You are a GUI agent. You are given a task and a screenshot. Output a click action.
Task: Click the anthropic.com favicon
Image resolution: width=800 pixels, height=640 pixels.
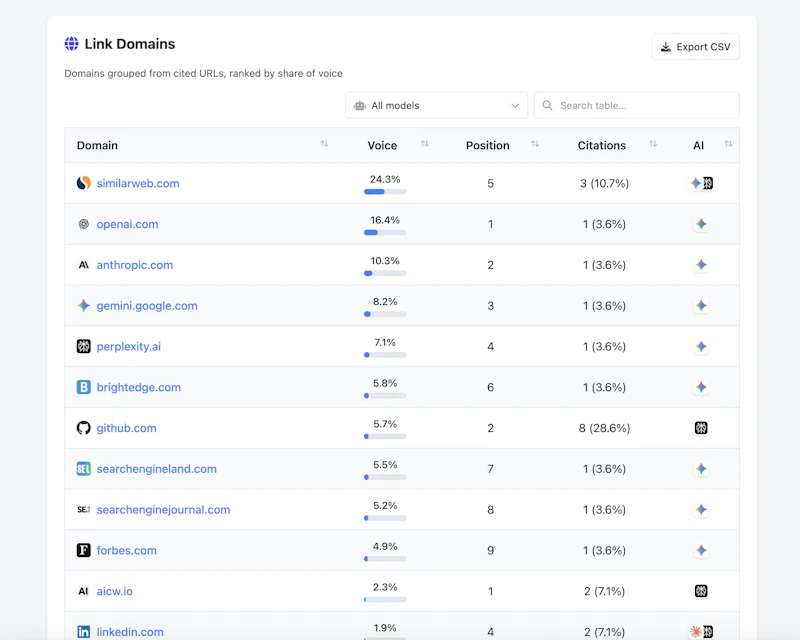coord(84,264)
